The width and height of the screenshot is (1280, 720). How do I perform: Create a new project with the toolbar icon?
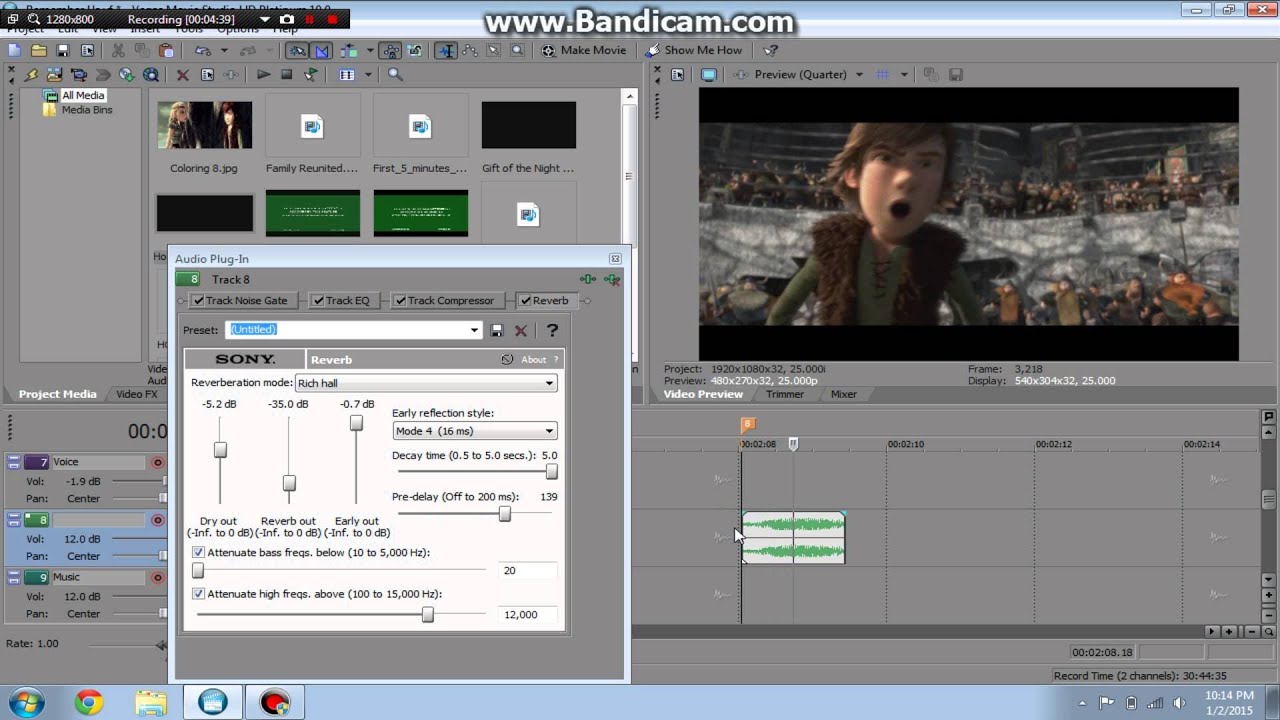[x=14, y=50]
